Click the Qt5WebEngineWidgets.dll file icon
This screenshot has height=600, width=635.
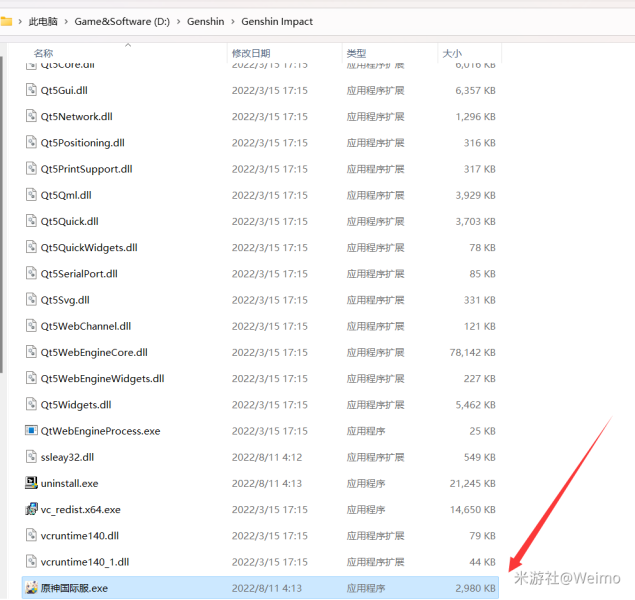pyautogui.click(x=31, y=378)
